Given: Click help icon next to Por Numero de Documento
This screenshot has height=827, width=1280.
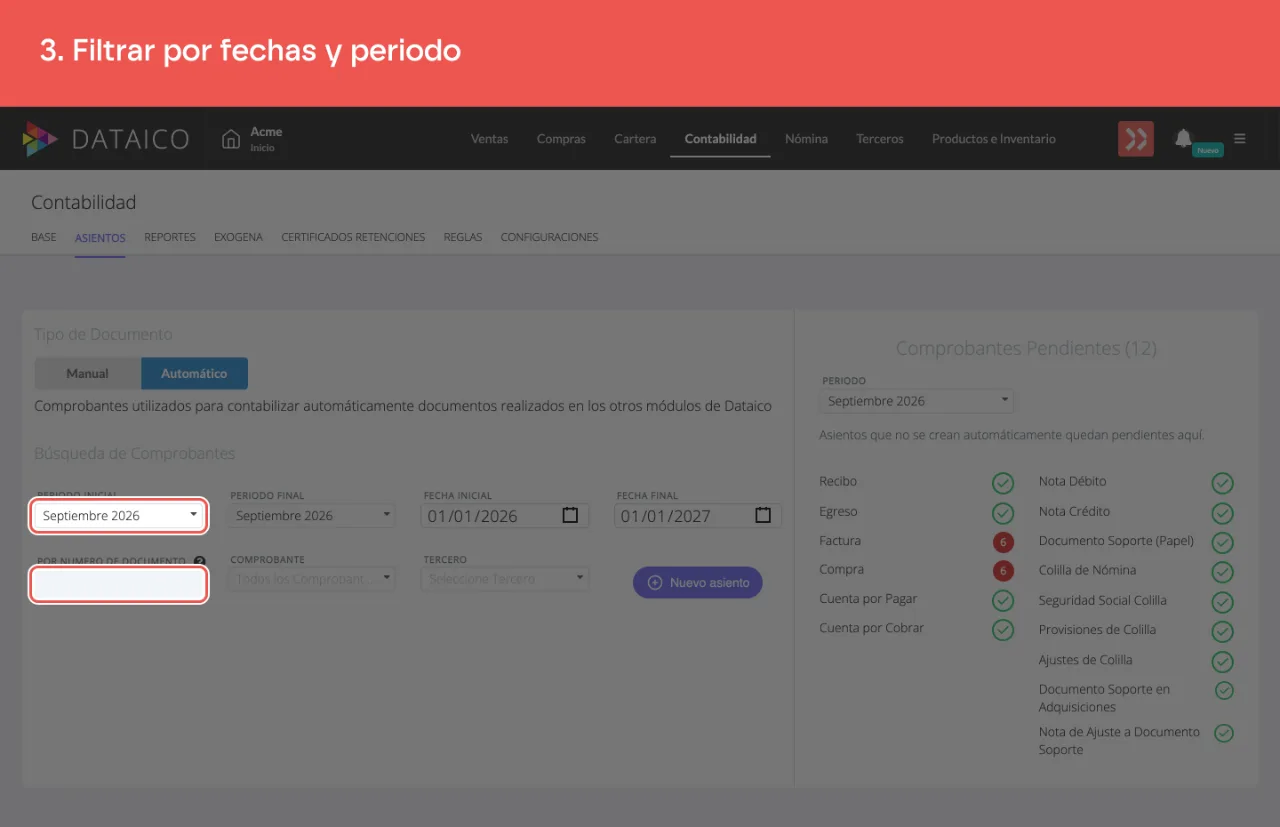Looking at the screenshot, I should (200, 562).
